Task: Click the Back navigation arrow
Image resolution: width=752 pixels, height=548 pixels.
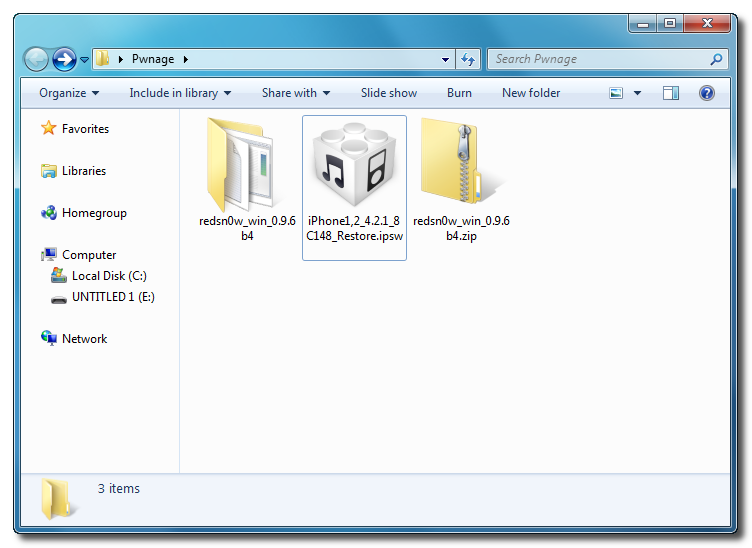Action: coord(37,60)
